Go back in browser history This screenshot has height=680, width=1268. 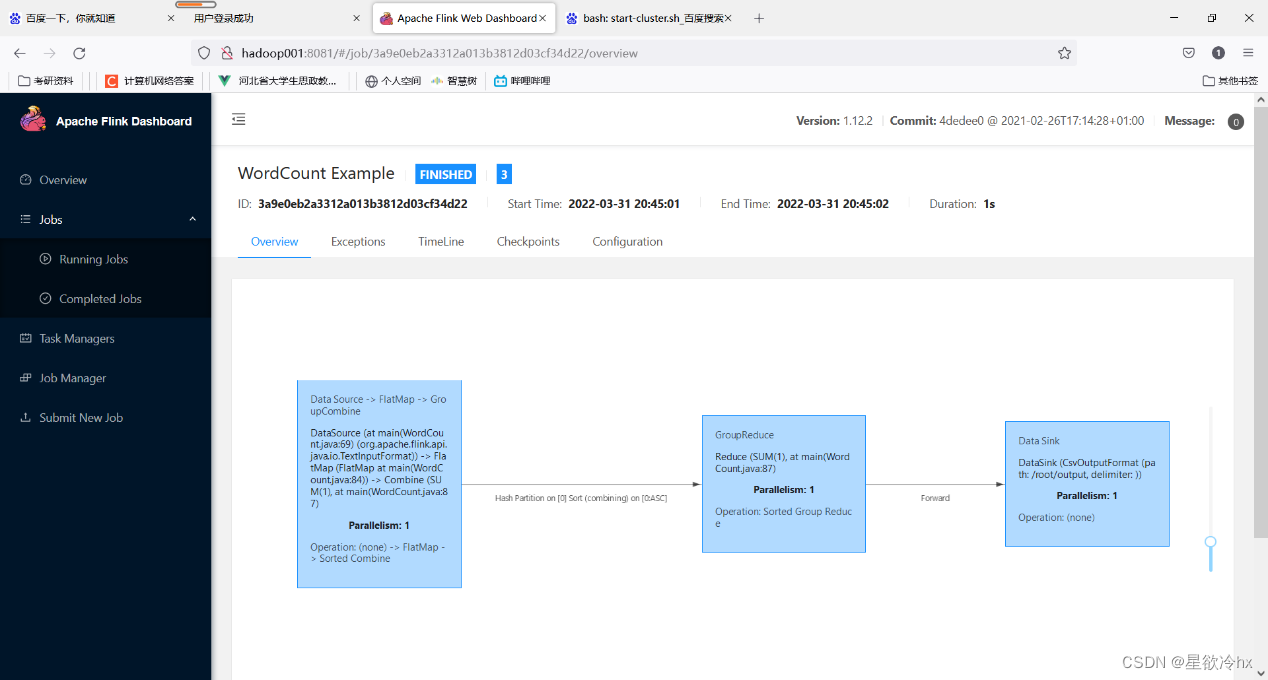(x=20, y=53)
